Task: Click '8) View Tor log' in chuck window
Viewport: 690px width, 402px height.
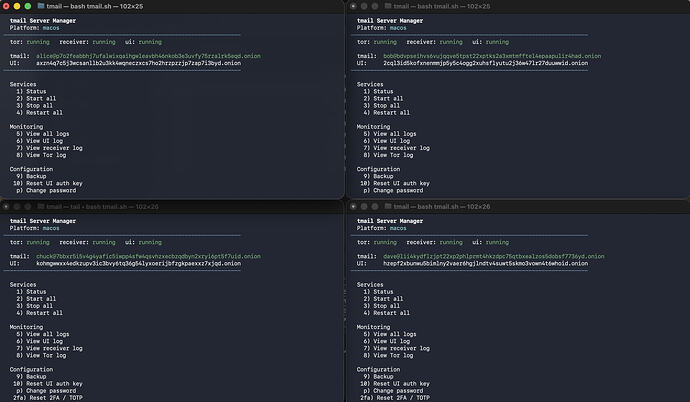Action: pyautogui.click(x=41, y=355)
